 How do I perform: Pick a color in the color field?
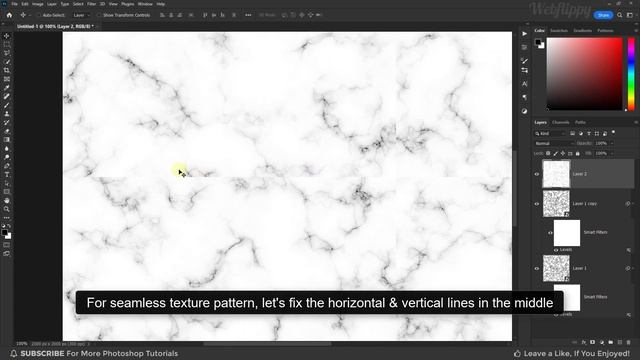(584, 74)
